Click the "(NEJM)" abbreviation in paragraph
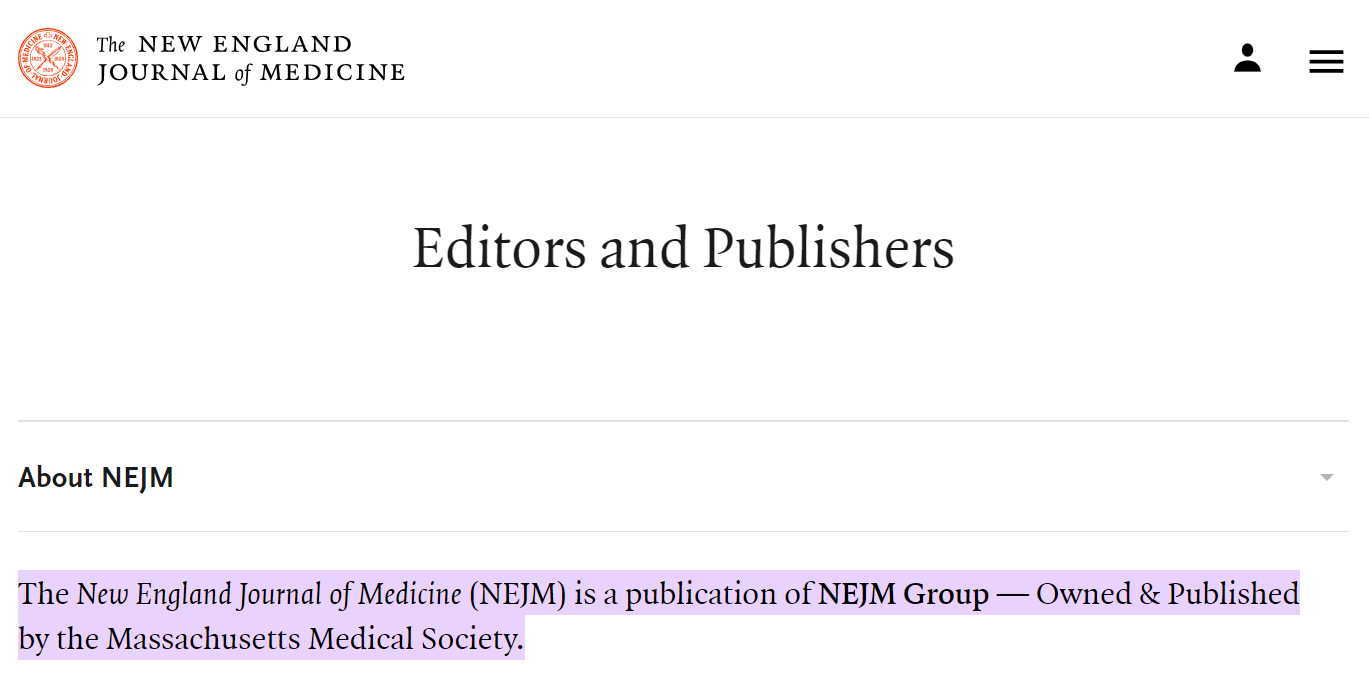Image resolution: width=1369 pixels, height=688 pixels. 517,594
